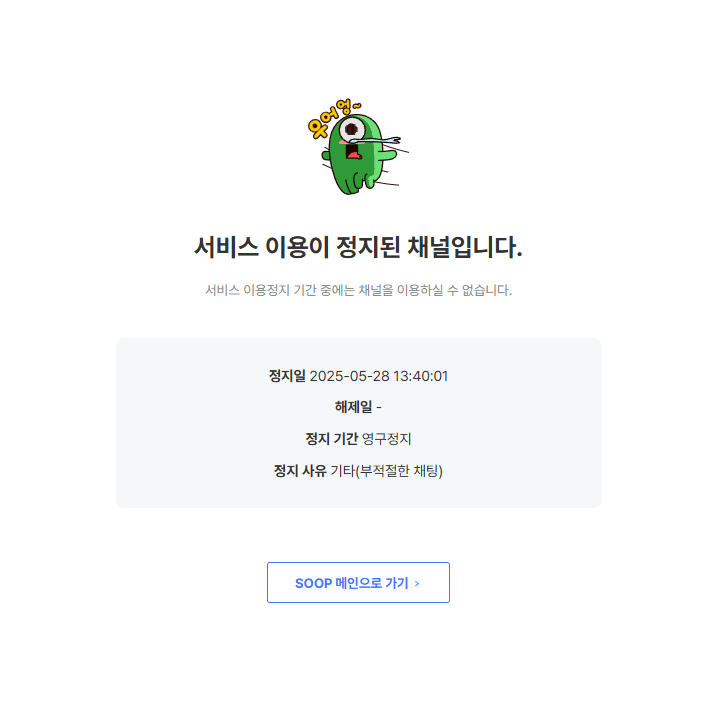The width and height of the screenshot is (727, 705).
Task: Click the '서비스 이용이 정지된 채널입니다.' heading
Action: [x=358, y=247]
